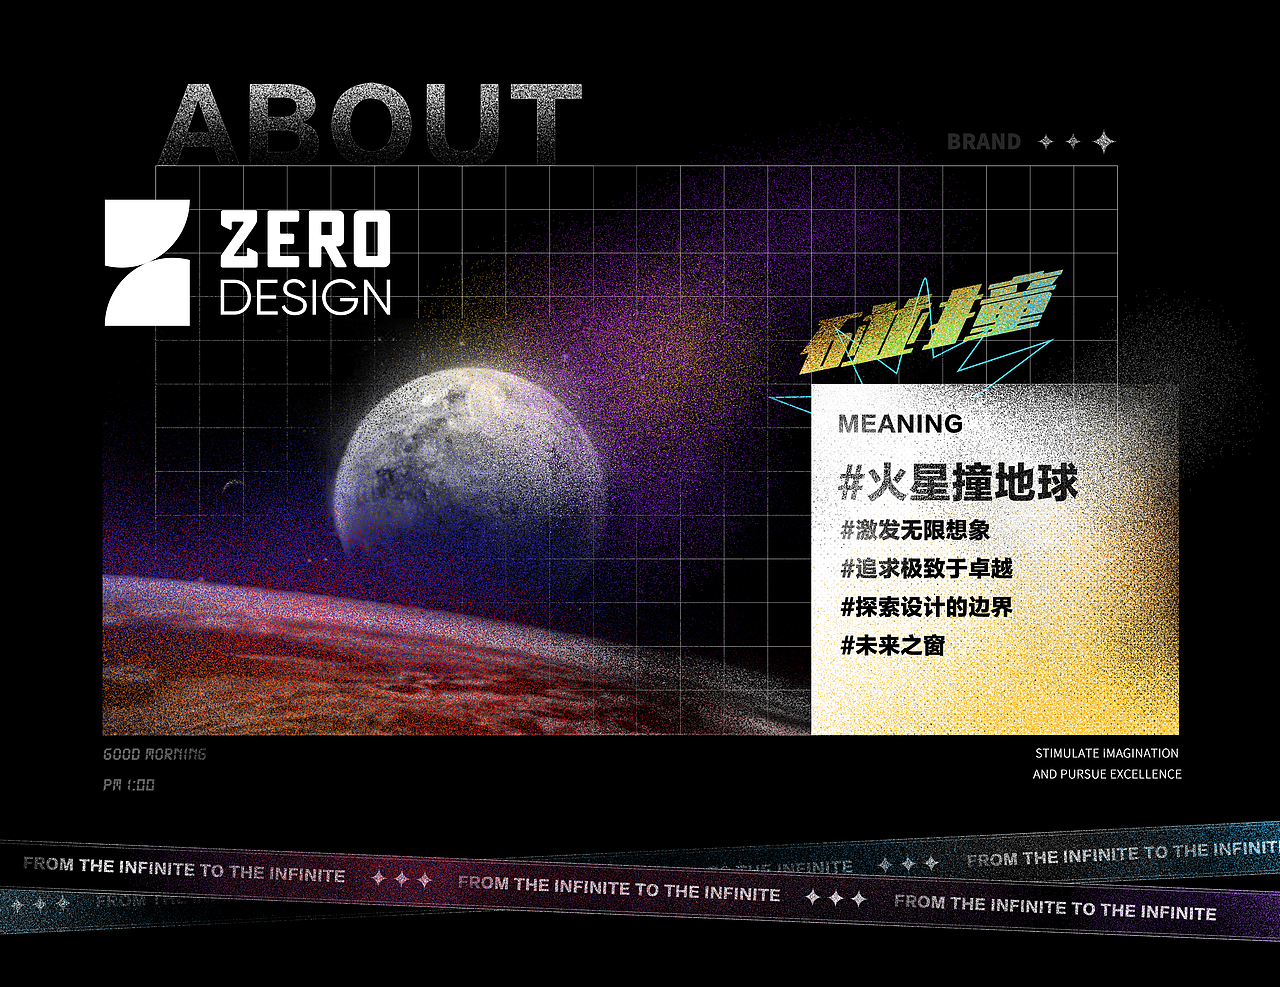Click the #探索设计的边界 line

click(927, 607)
